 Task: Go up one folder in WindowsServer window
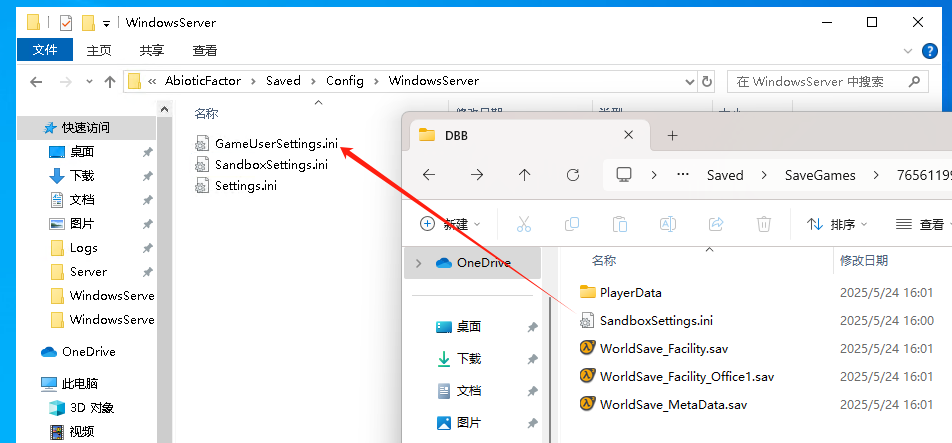(x=110, y=81)
